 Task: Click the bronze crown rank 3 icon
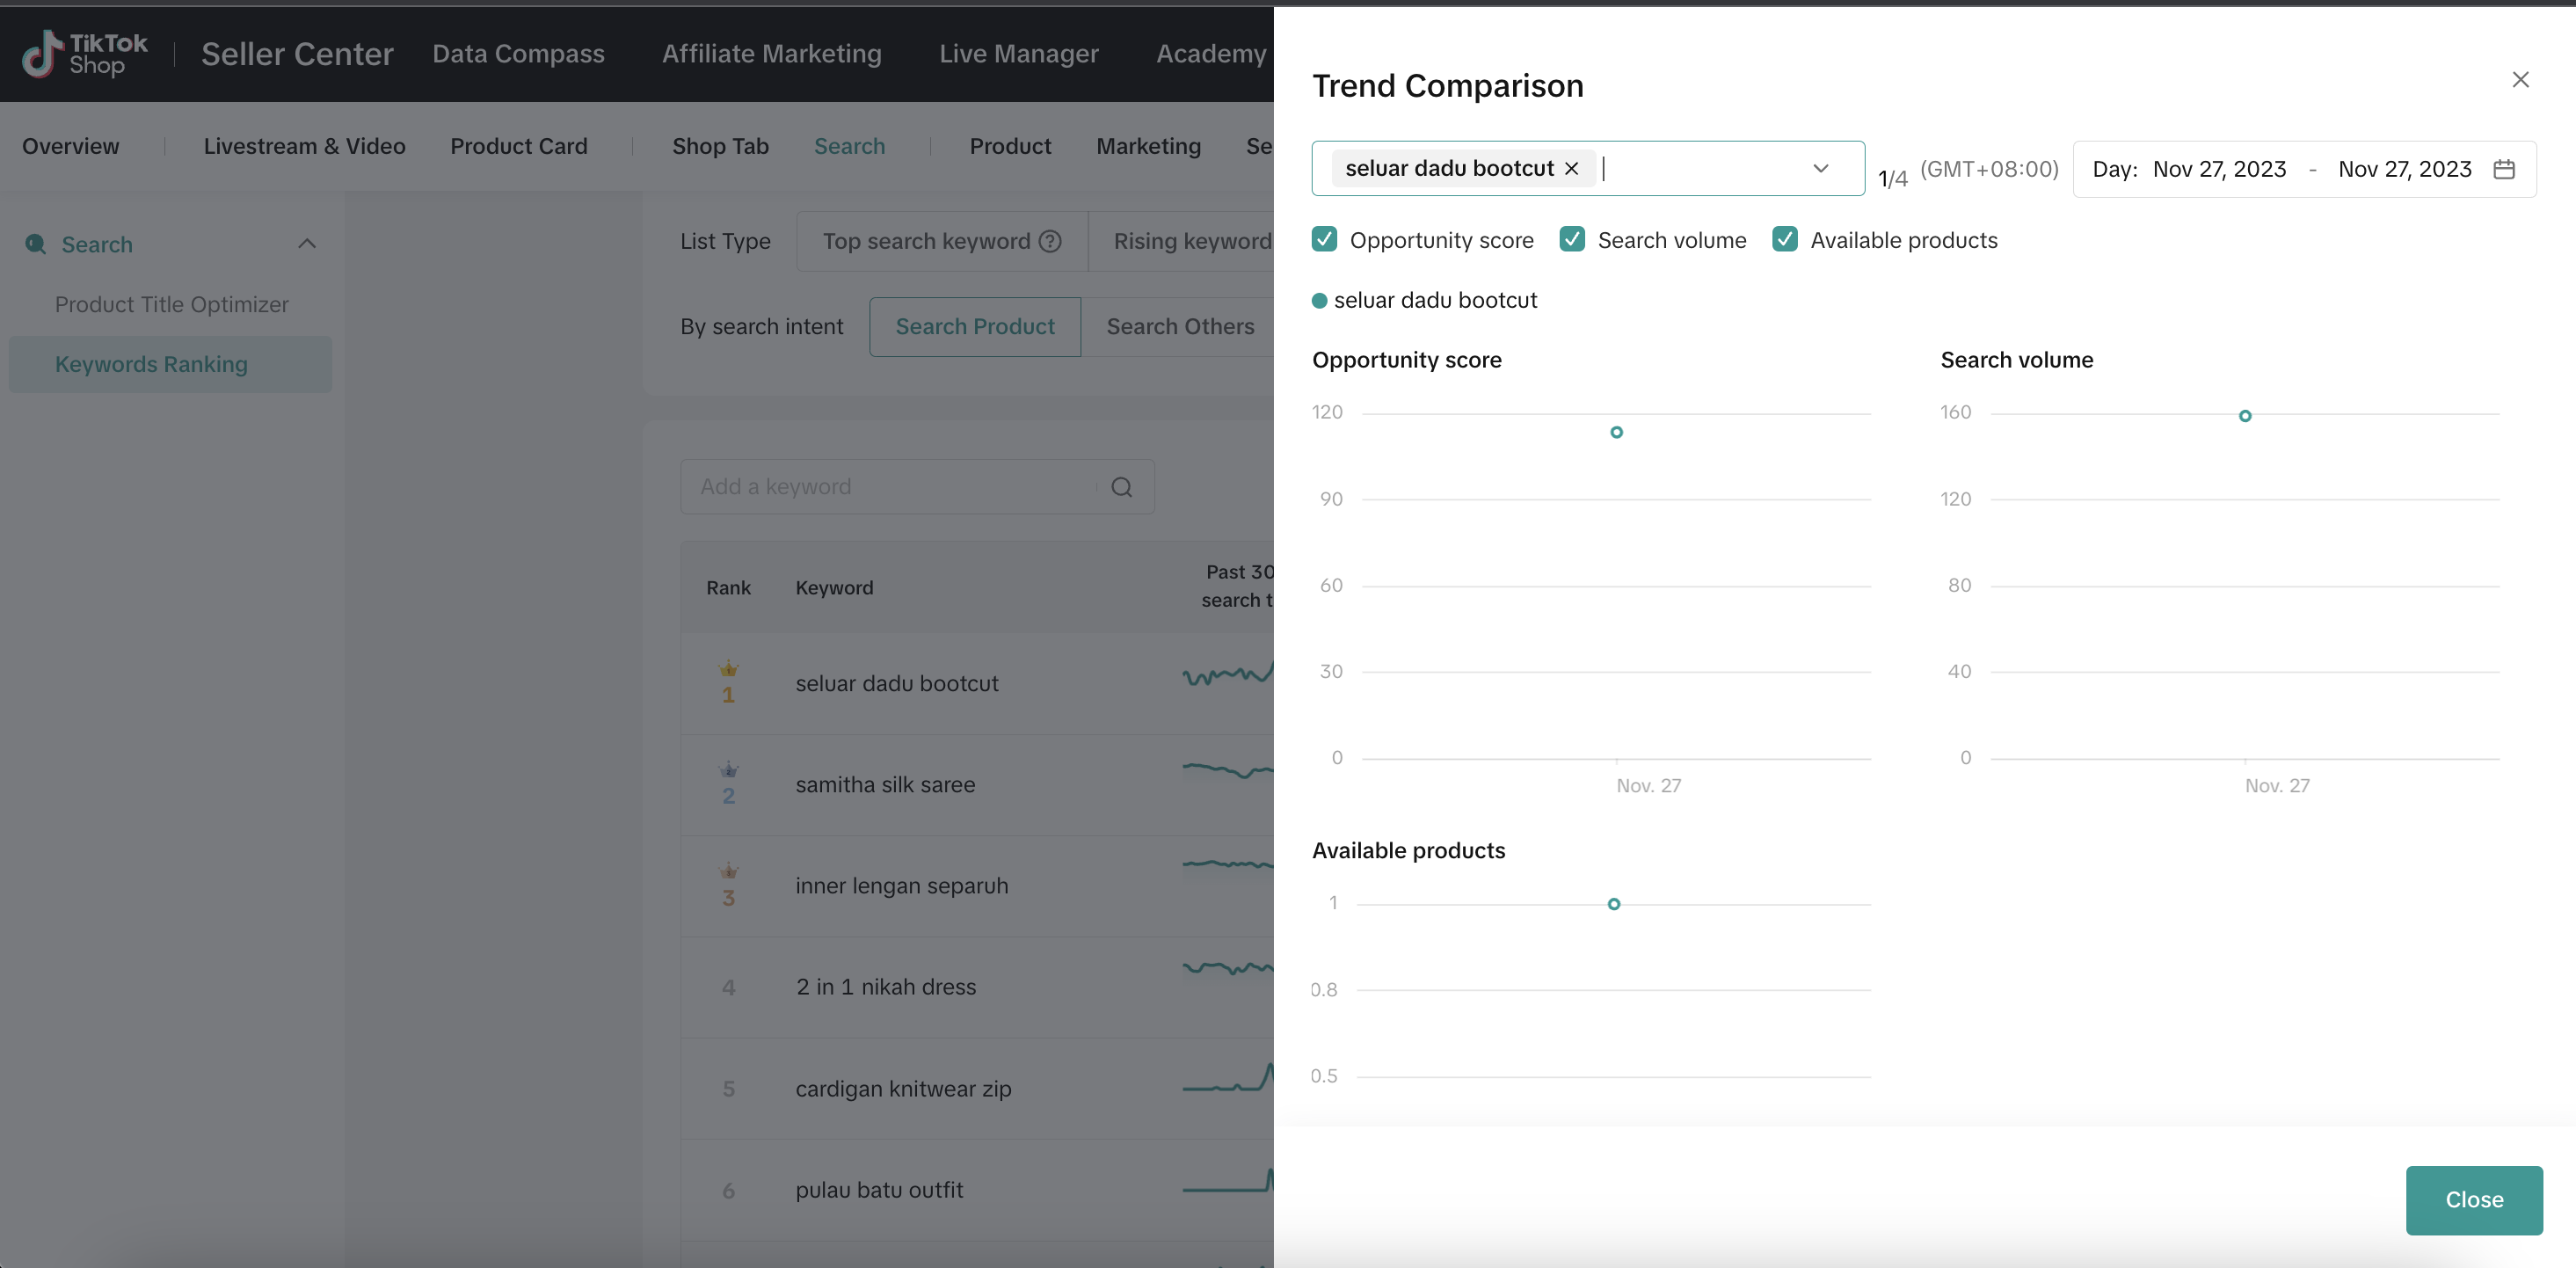(x=728, y=870)
